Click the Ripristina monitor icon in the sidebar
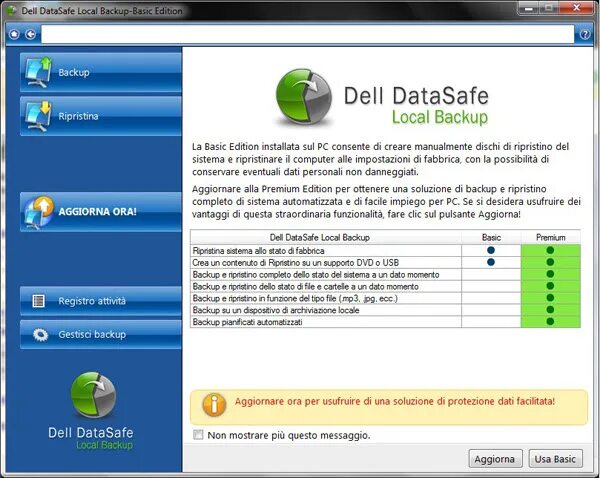The height and width of the screenshot is (478, 600). [38, 116]
